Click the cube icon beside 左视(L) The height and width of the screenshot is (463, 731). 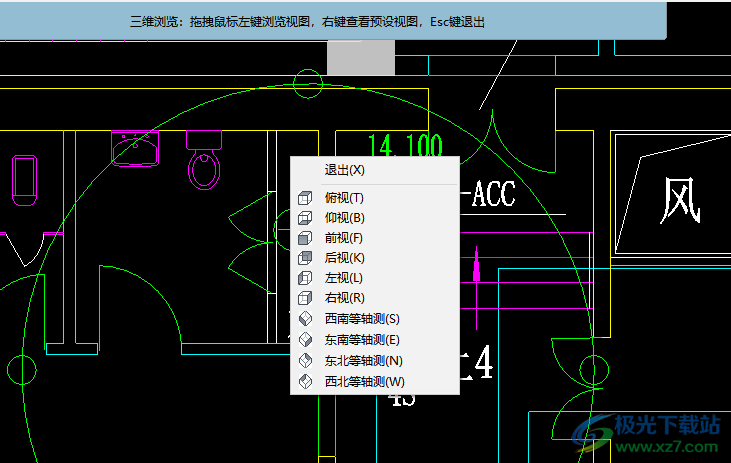pos(305,278)
